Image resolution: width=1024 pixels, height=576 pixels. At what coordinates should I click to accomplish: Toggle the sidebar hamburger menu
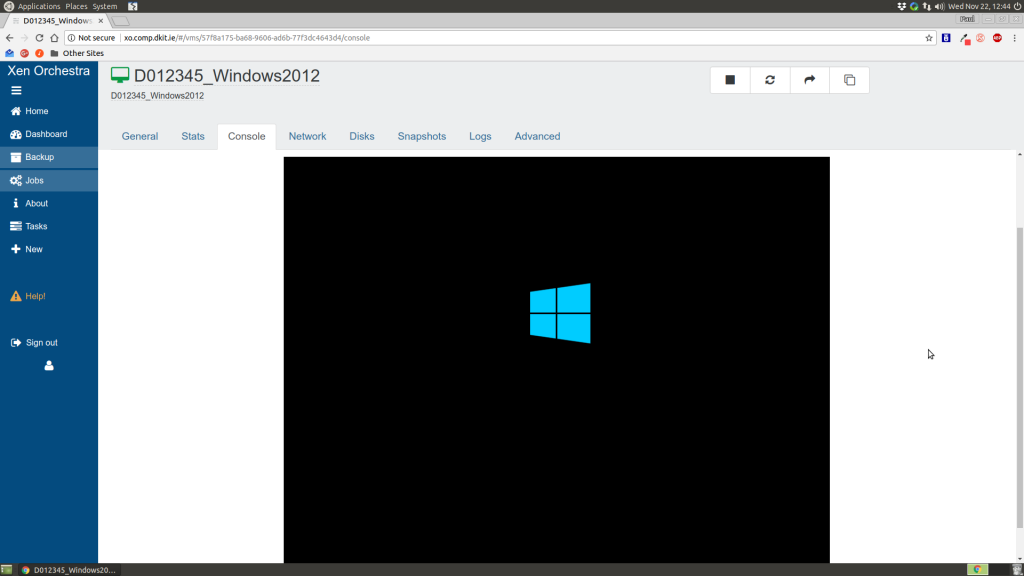click(16, 91)
